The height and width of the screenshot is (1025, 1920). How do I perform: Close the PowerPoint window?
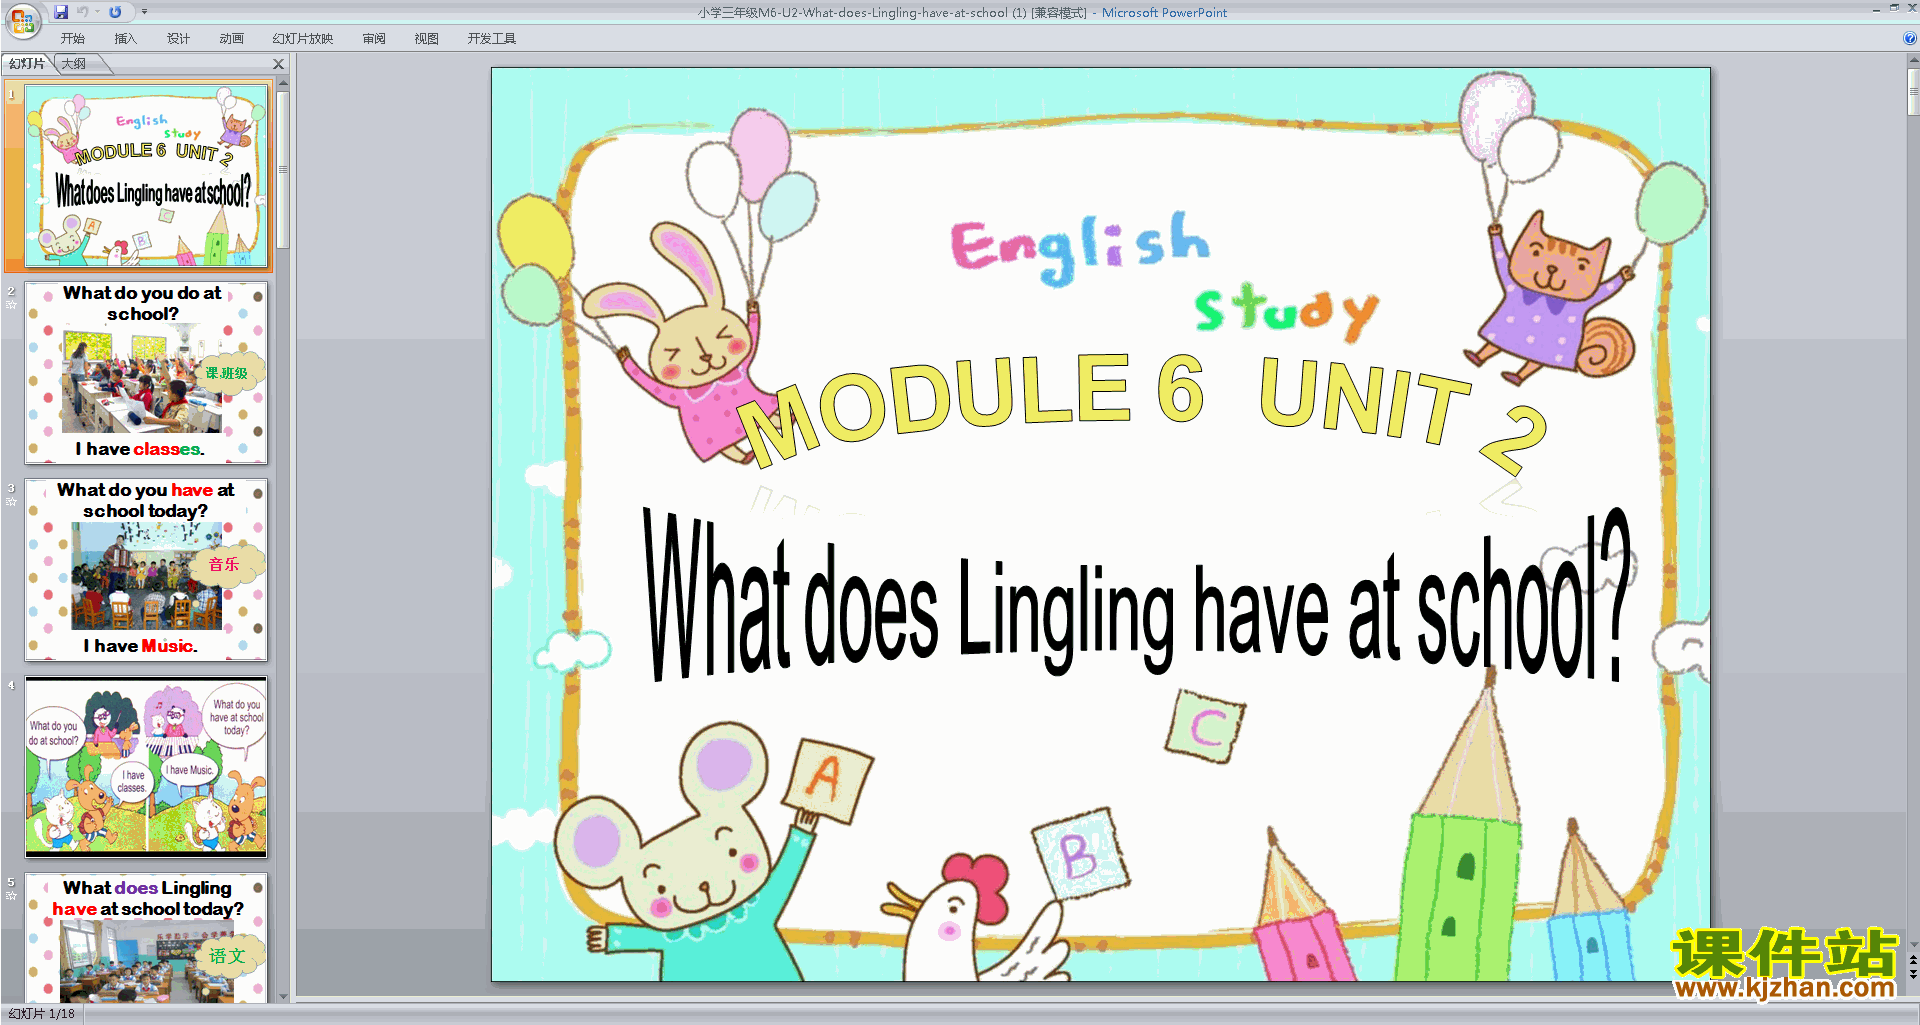click(1912, 8)
